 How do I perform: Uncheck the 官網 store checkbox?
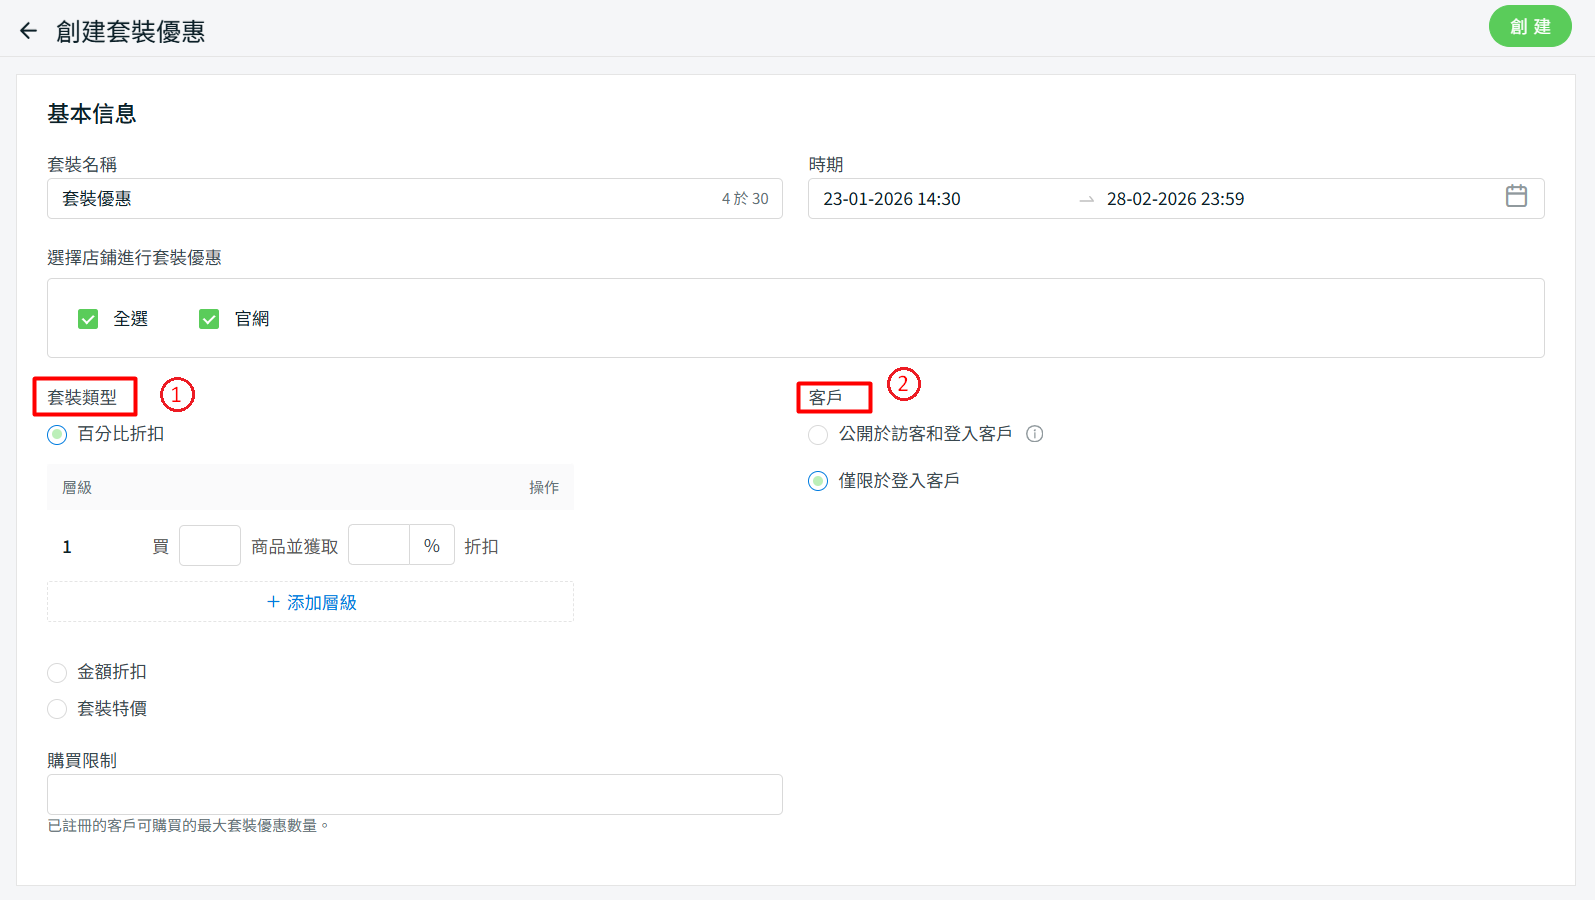[x=209, y=319]
